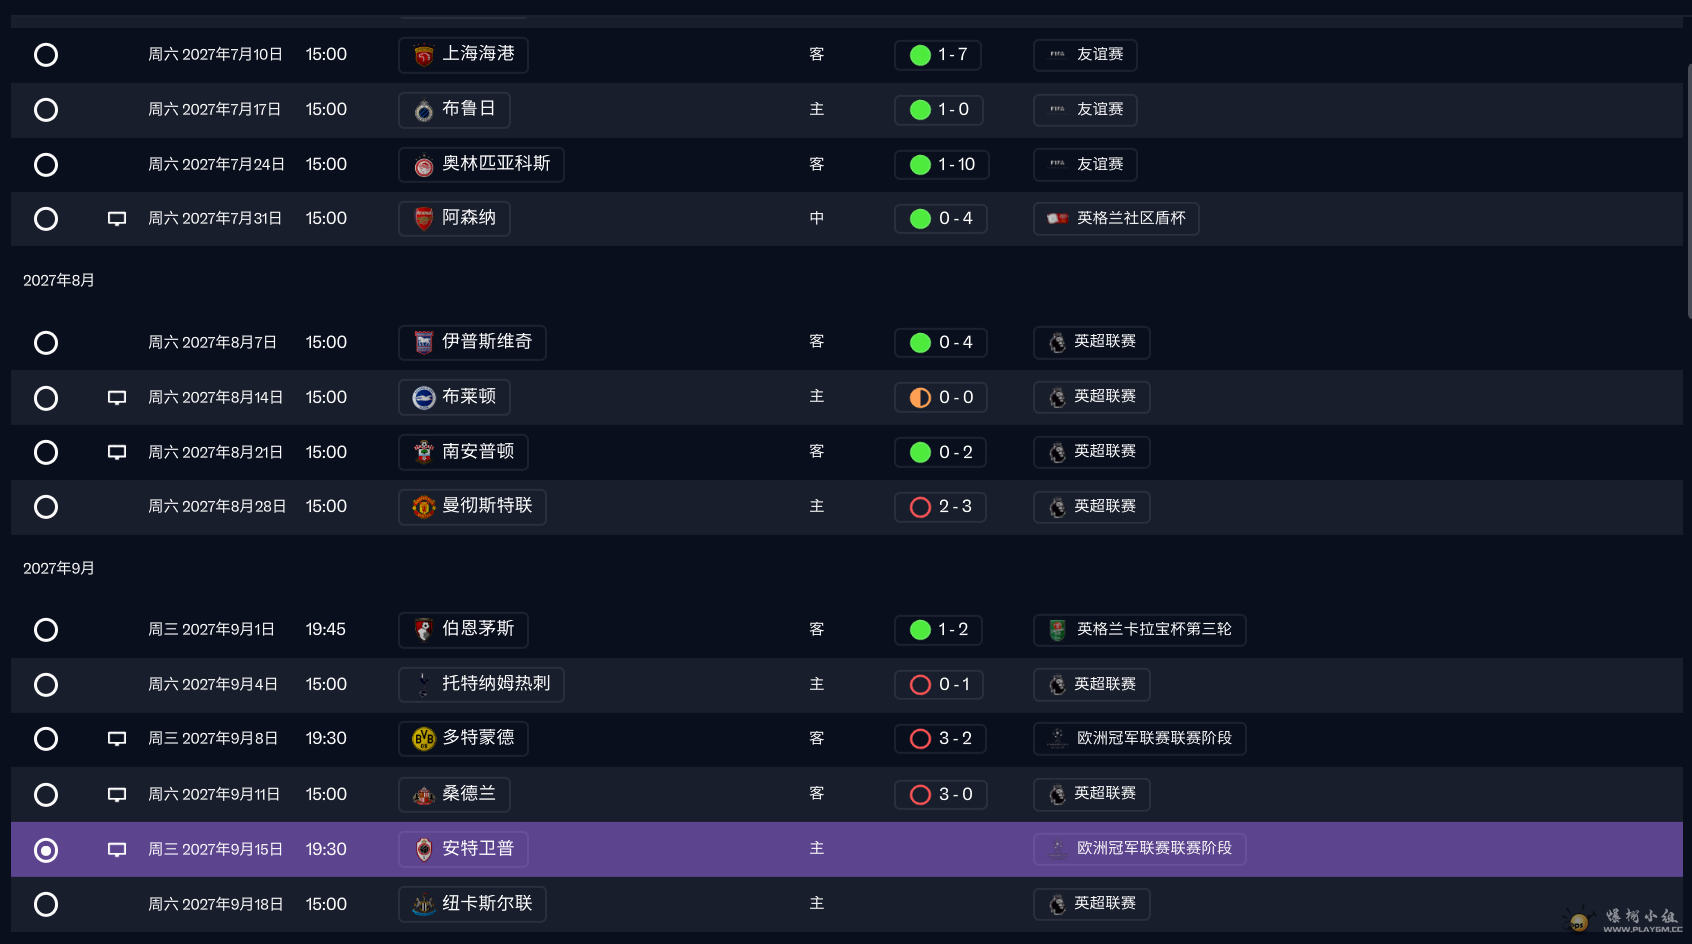Click the green win indicator next to 1 - 10
The height and width of the screenshot is (944, 1692).
point(921,165)
